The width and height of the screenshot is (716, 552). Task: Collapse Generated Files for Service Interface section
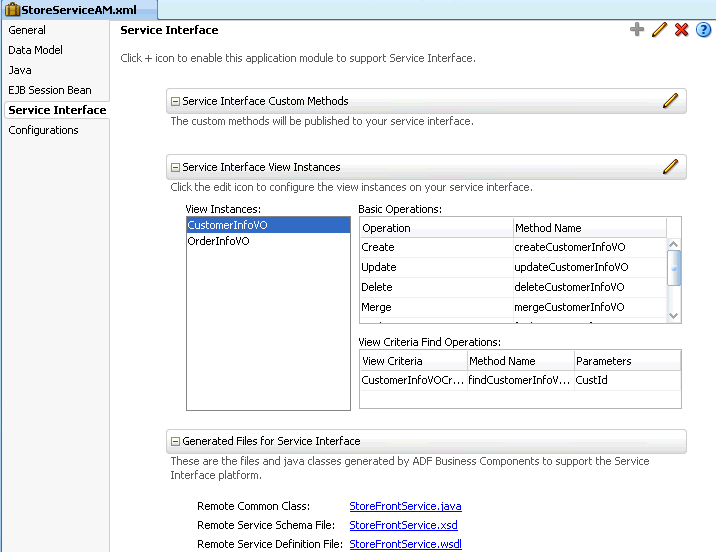click(x=175, y=442)
